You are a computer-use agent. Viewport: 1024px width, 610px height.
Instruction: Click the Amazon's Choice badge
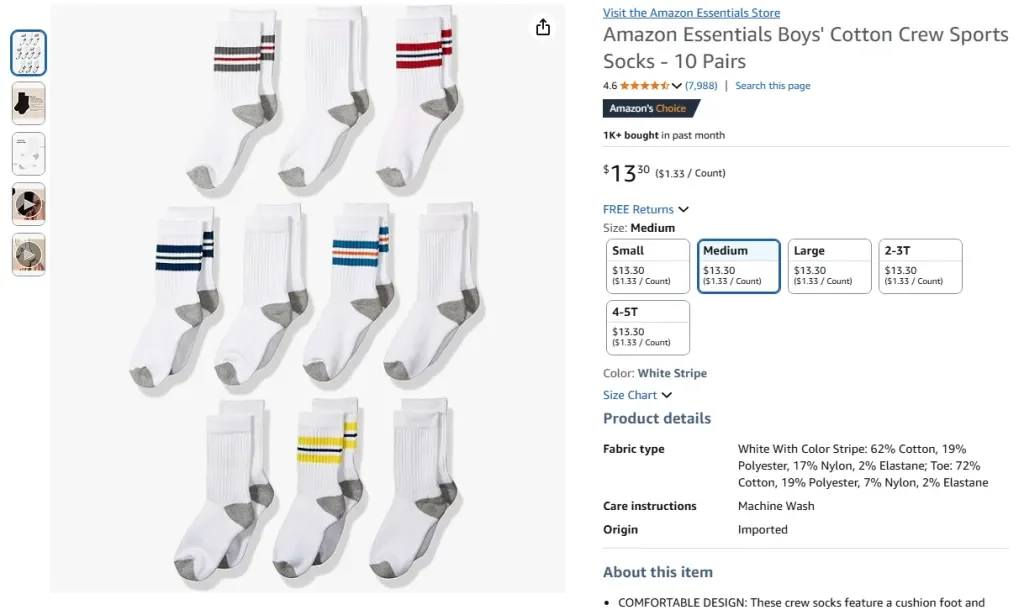[652, 110]
